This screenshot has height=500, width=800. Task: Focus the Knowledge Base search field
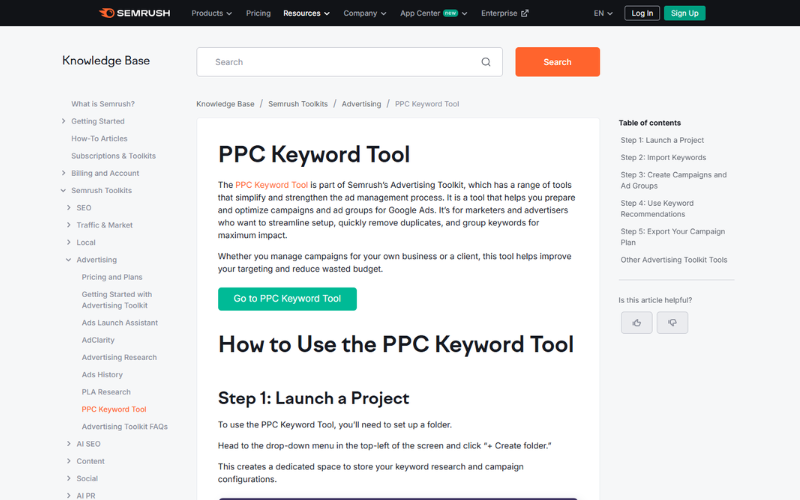click(349, 62)
